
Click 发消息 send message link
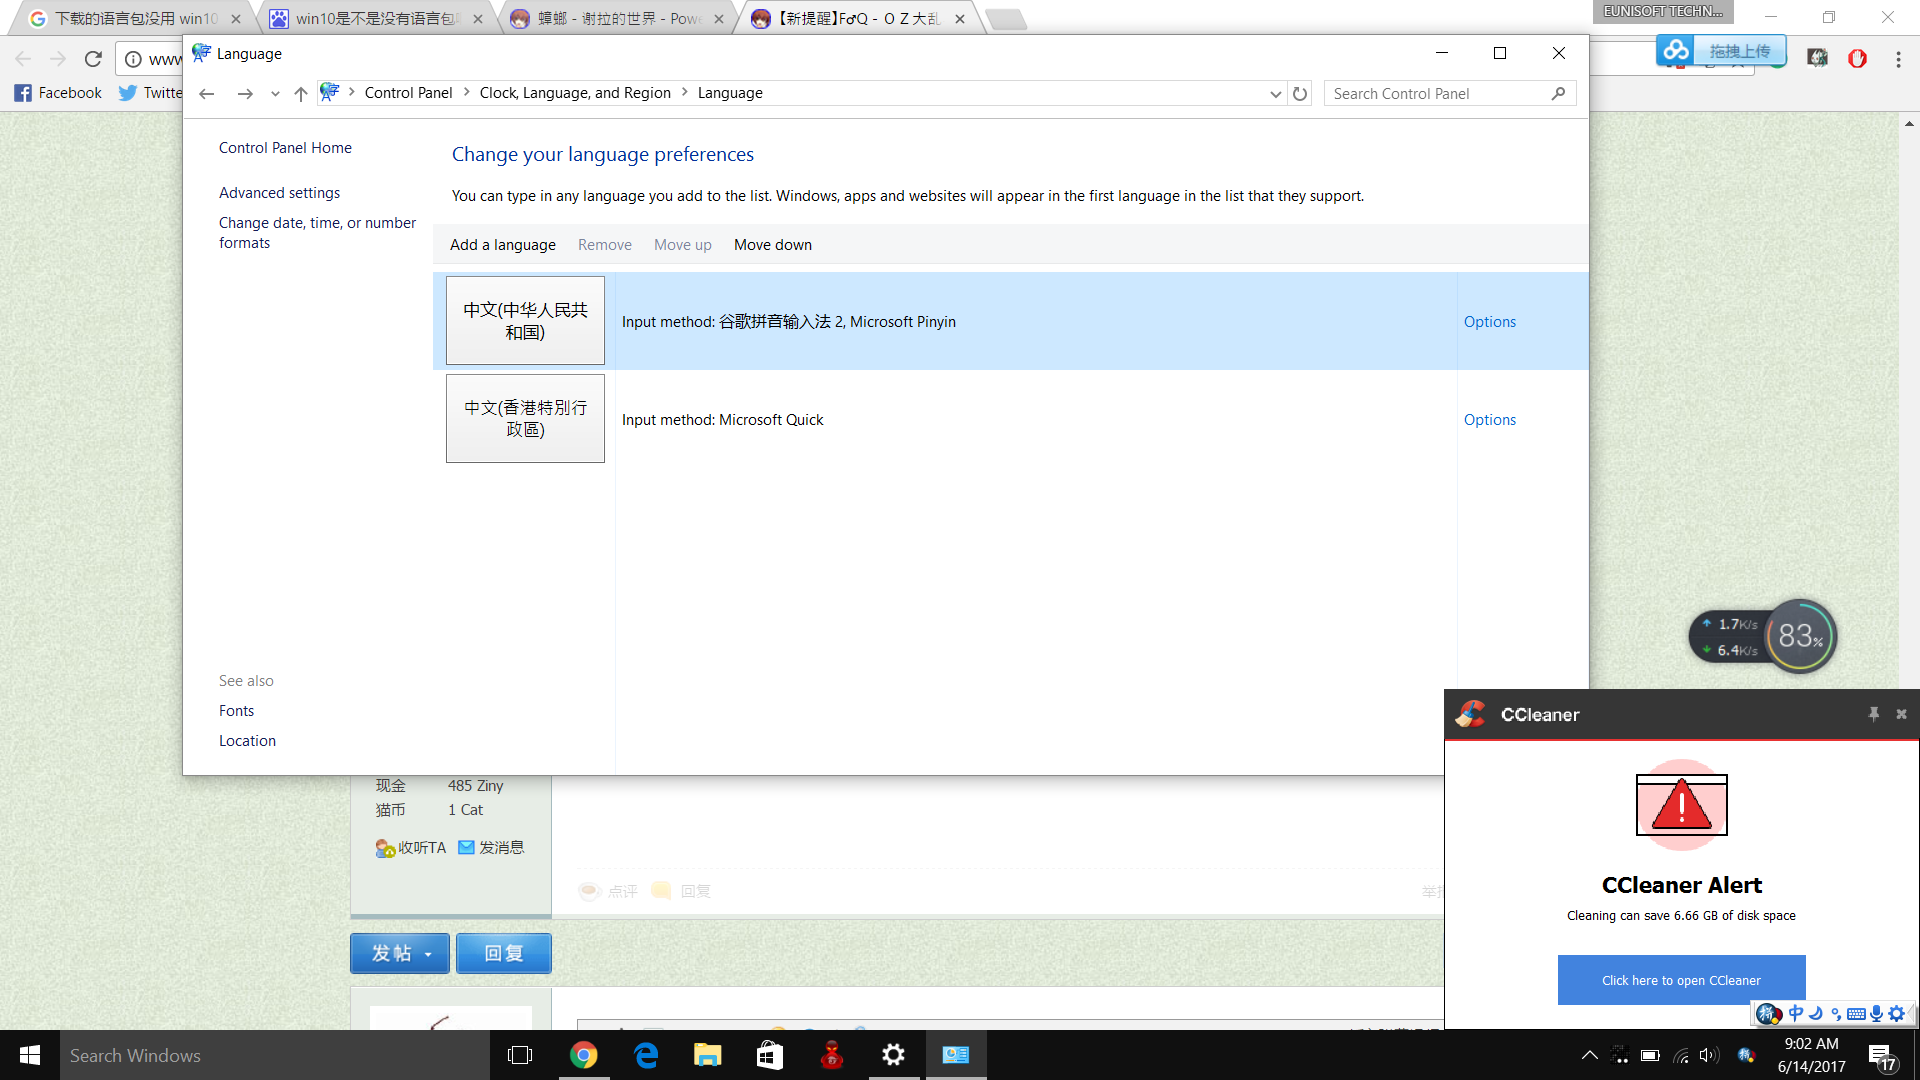click(x=491, y=848)
